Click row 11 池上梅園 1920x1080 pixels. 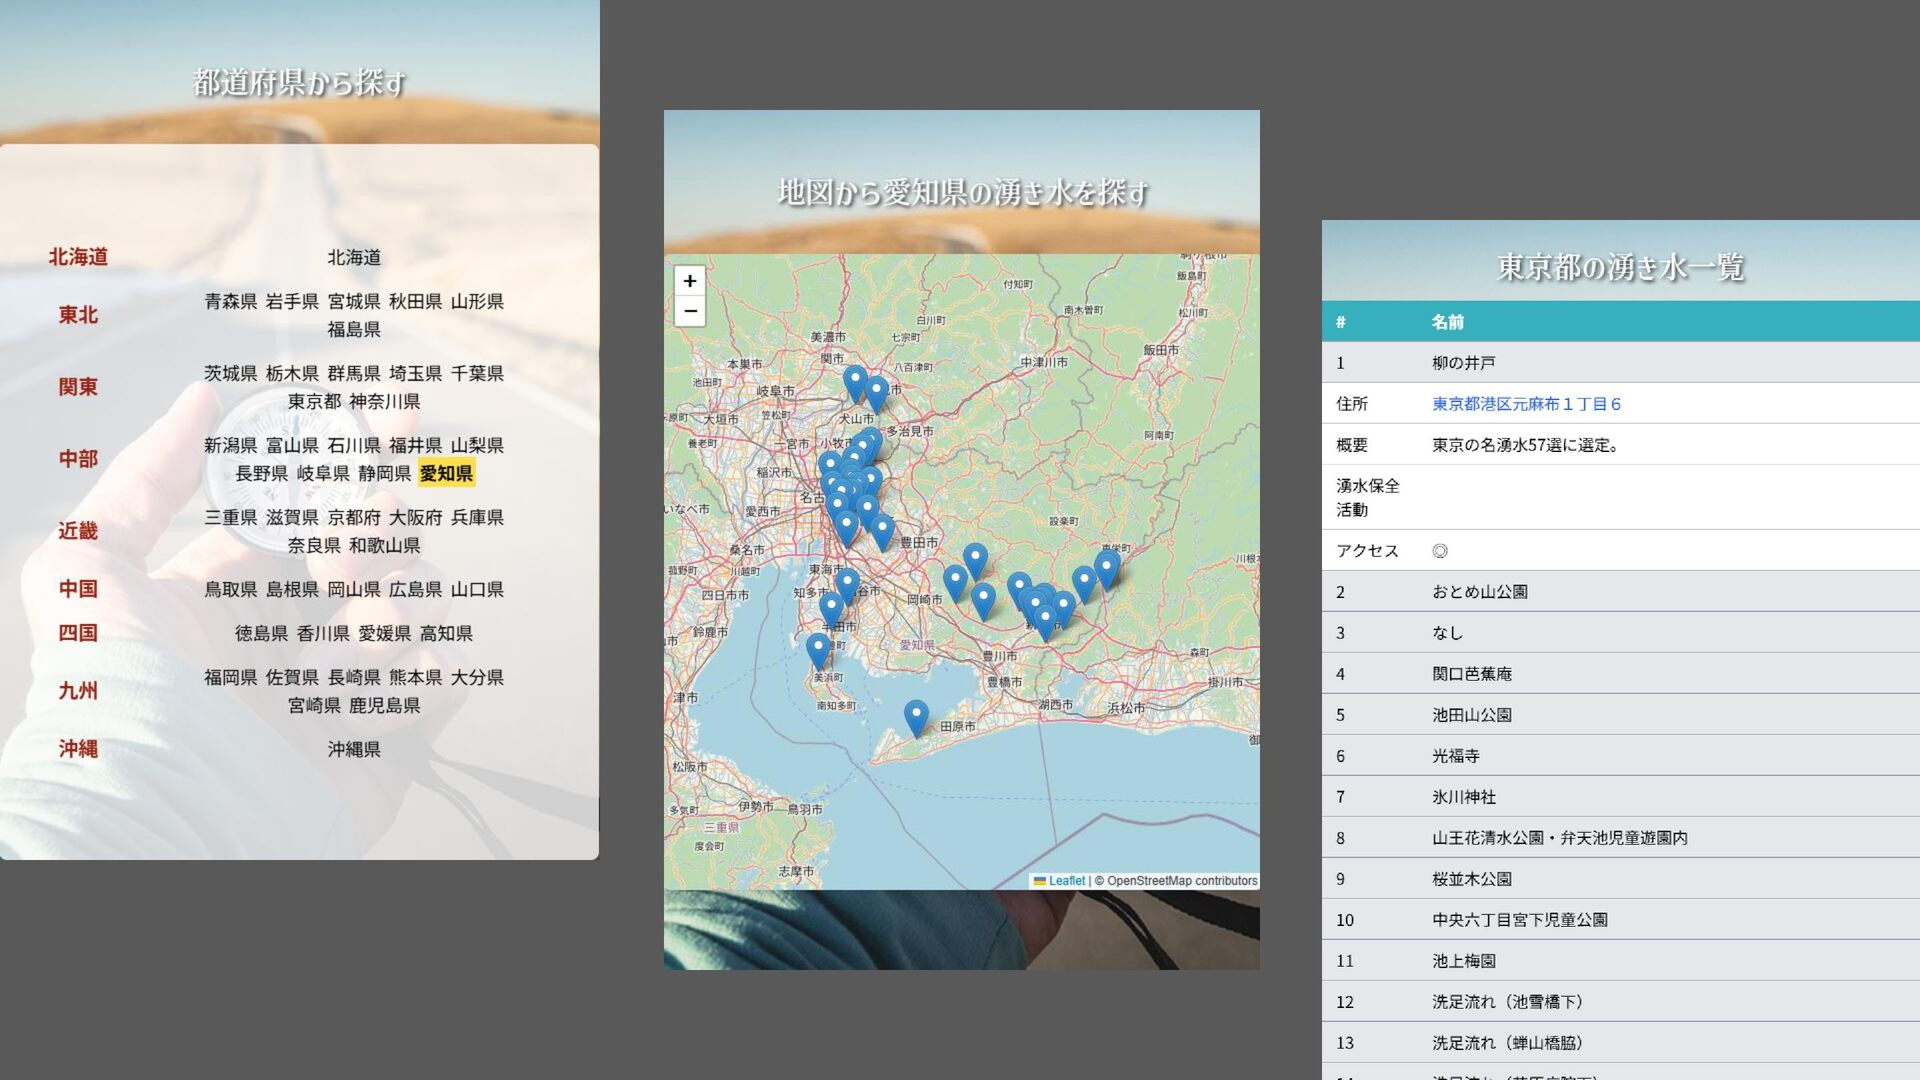click(x=1463, y=961)
